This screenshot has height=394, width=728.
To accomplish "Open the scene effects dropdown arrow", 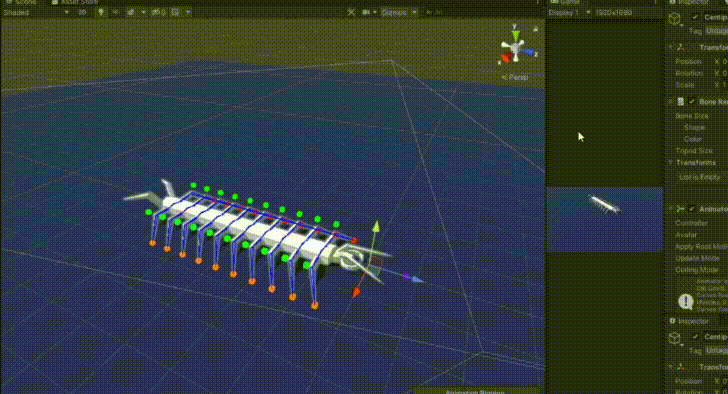I will click(x=143, y=13).
